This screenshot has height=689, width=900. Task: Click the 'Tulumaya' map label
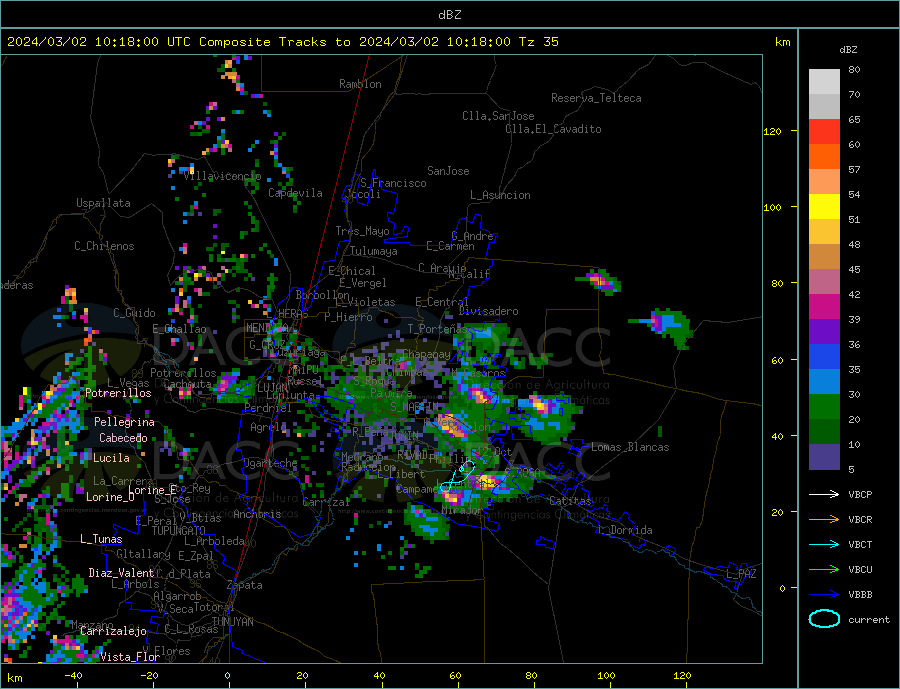[374, 251]
